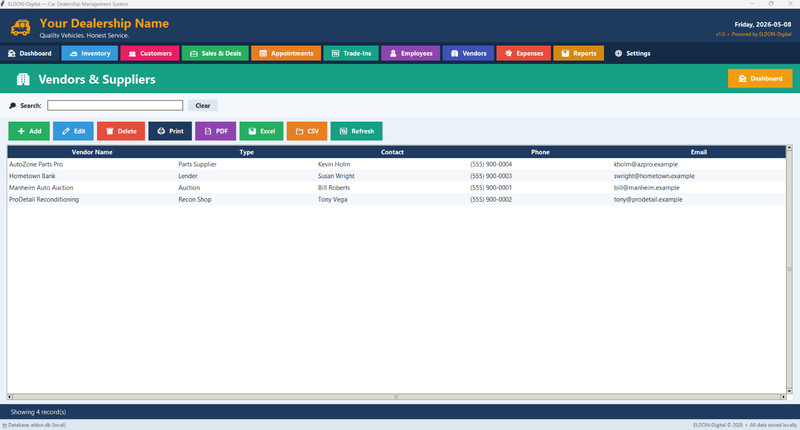This screenshot has width=800, height=430.
Task: Click the search key icon
Action: [13, 106]
